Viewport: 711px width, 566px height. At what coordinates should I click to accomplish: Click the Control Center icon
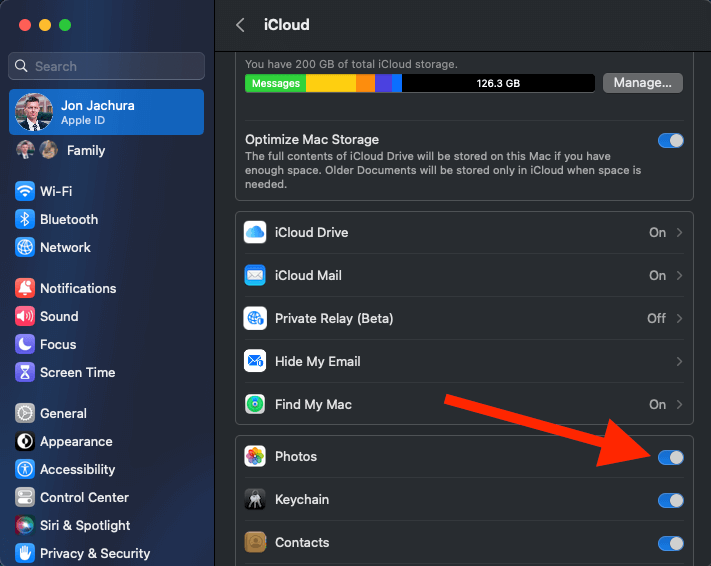pos(24,498)
